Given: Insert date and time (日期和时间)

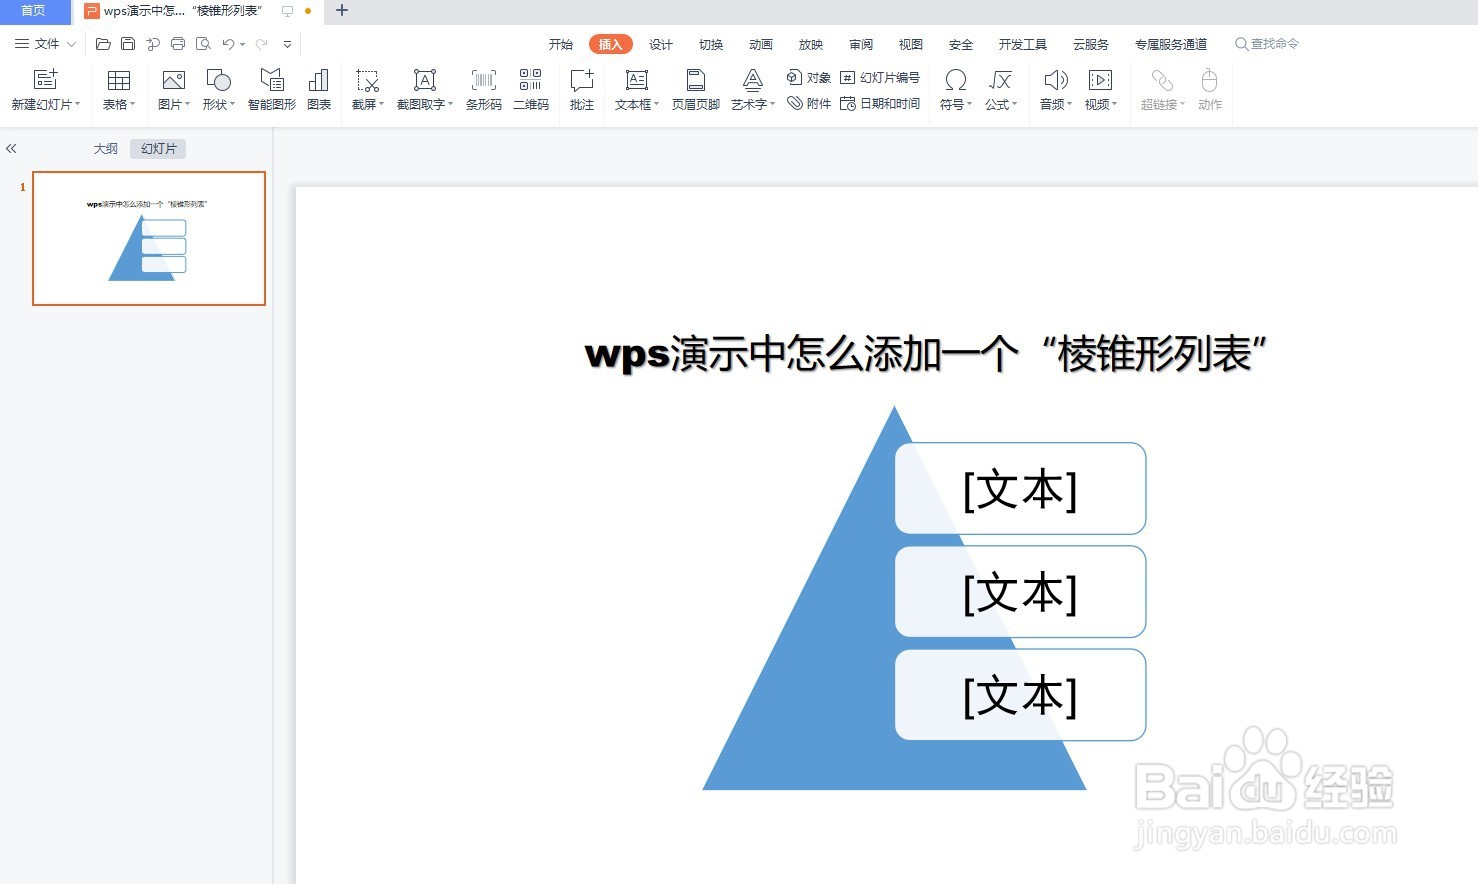Looking at the screenshot, I should point(880,103).
